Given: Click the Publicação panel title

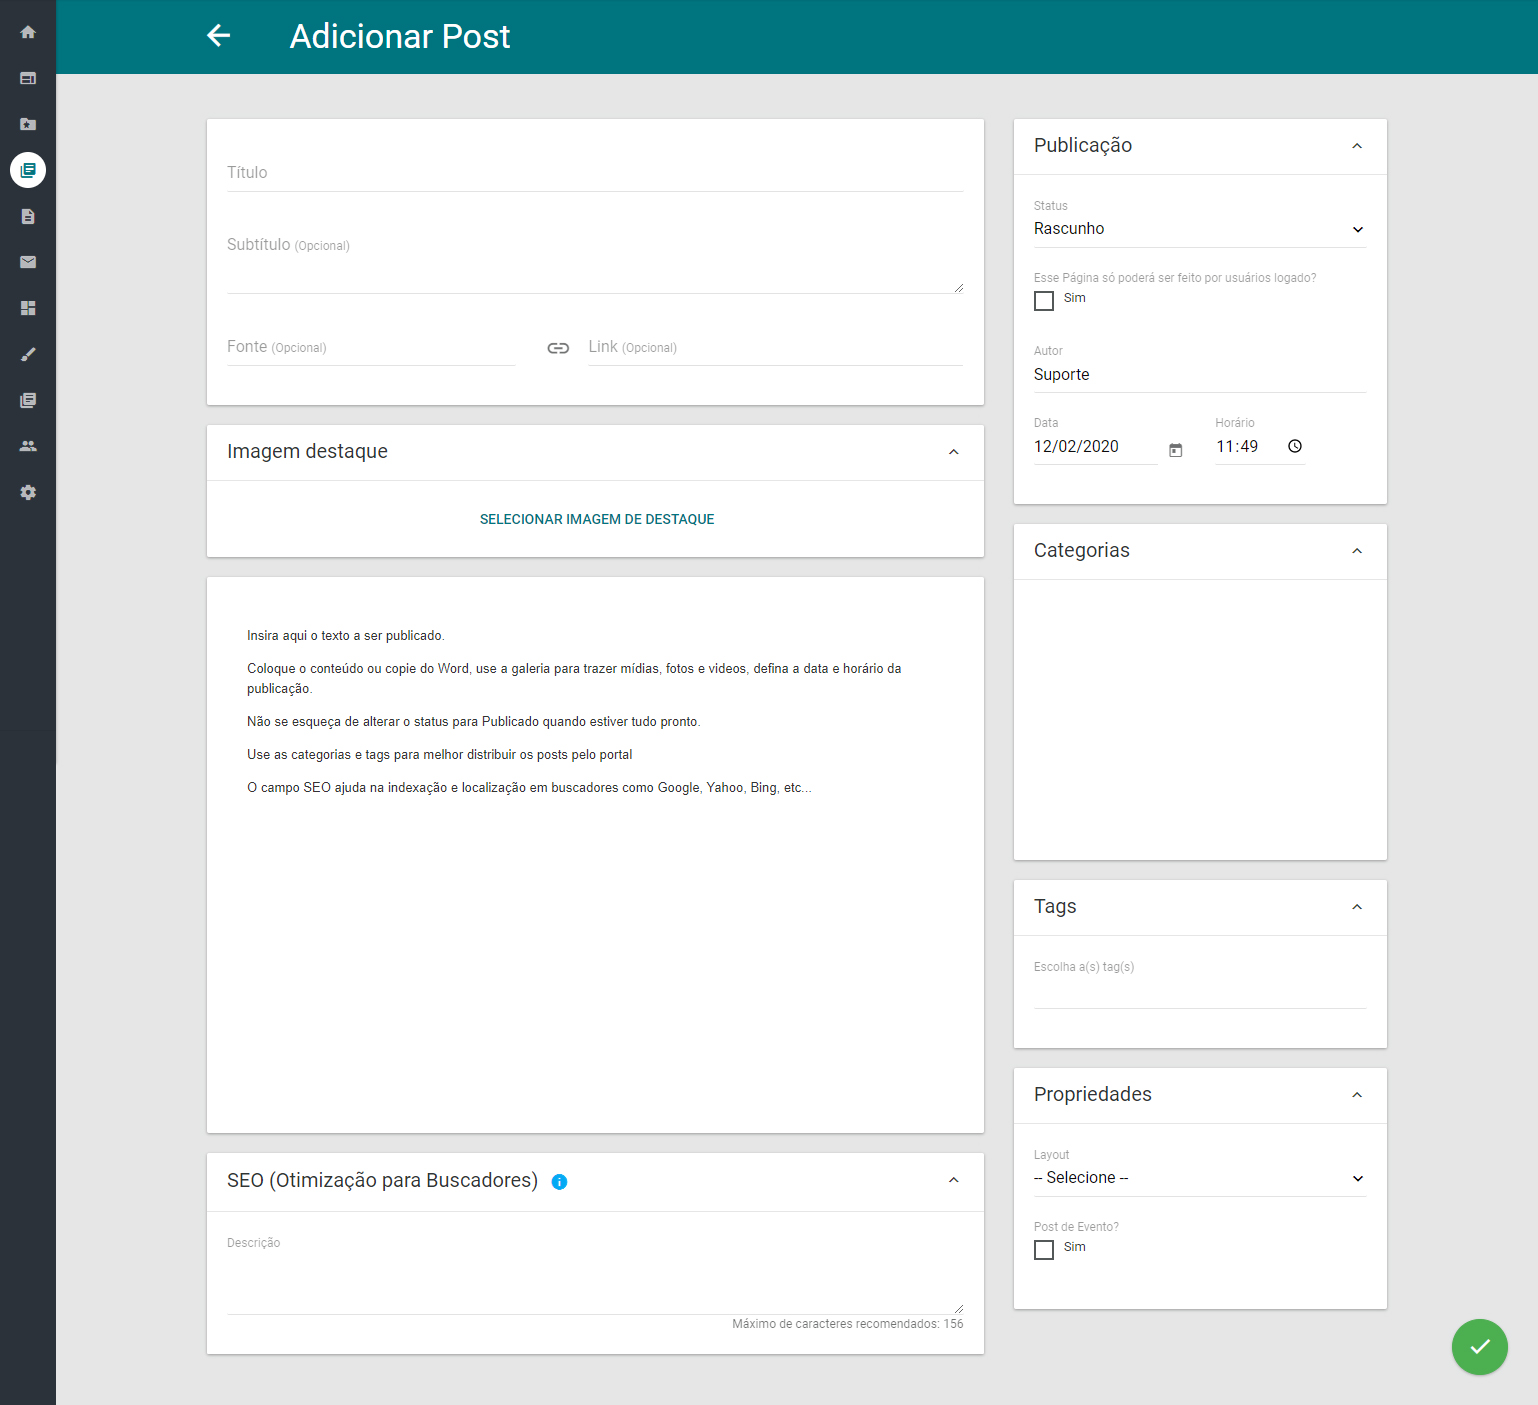Looking at the screenshot, I should [x=1083, y=146].
